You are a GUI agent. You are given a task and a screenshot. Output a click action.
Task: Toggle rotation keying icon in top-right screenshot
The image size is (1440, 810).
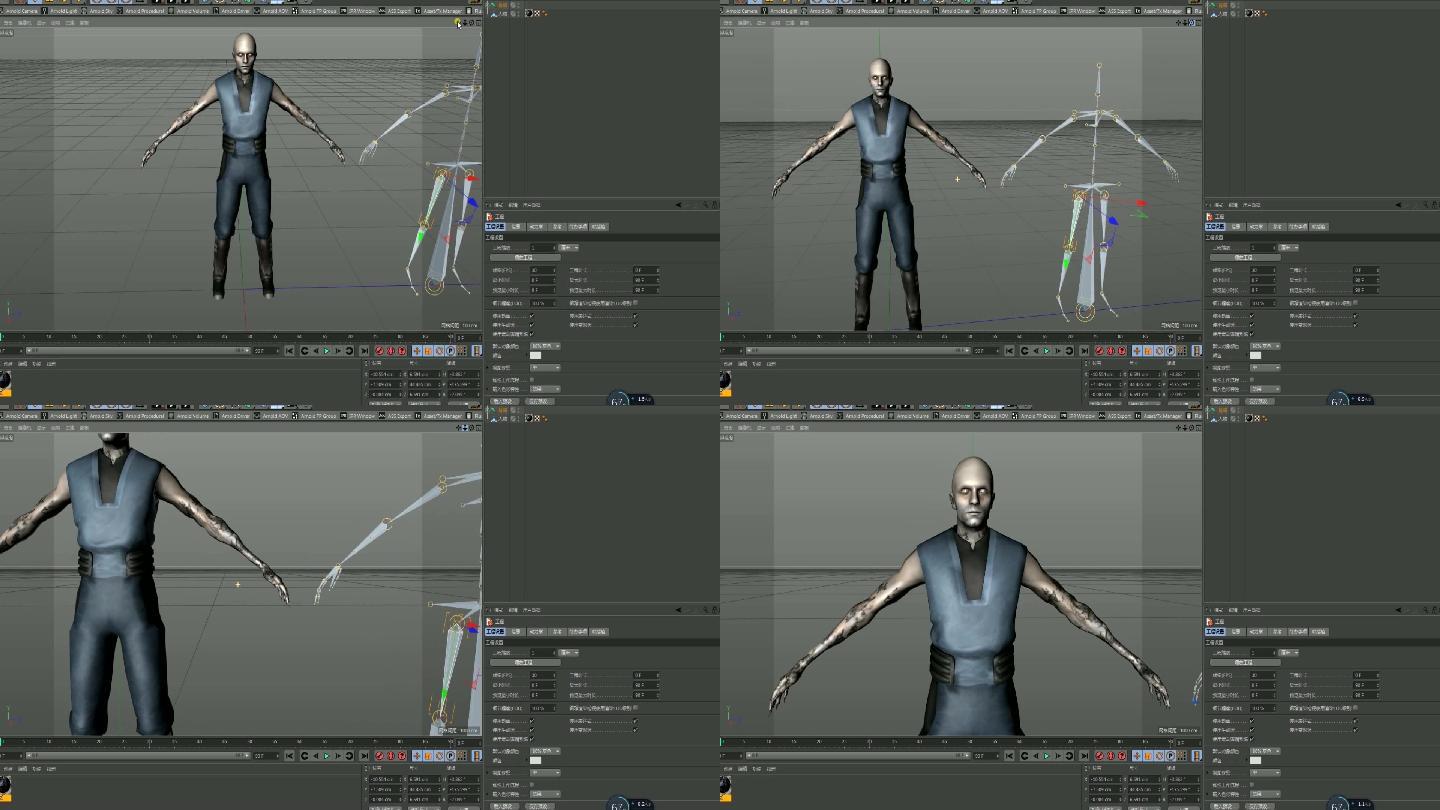click(x=1159, y=351)
